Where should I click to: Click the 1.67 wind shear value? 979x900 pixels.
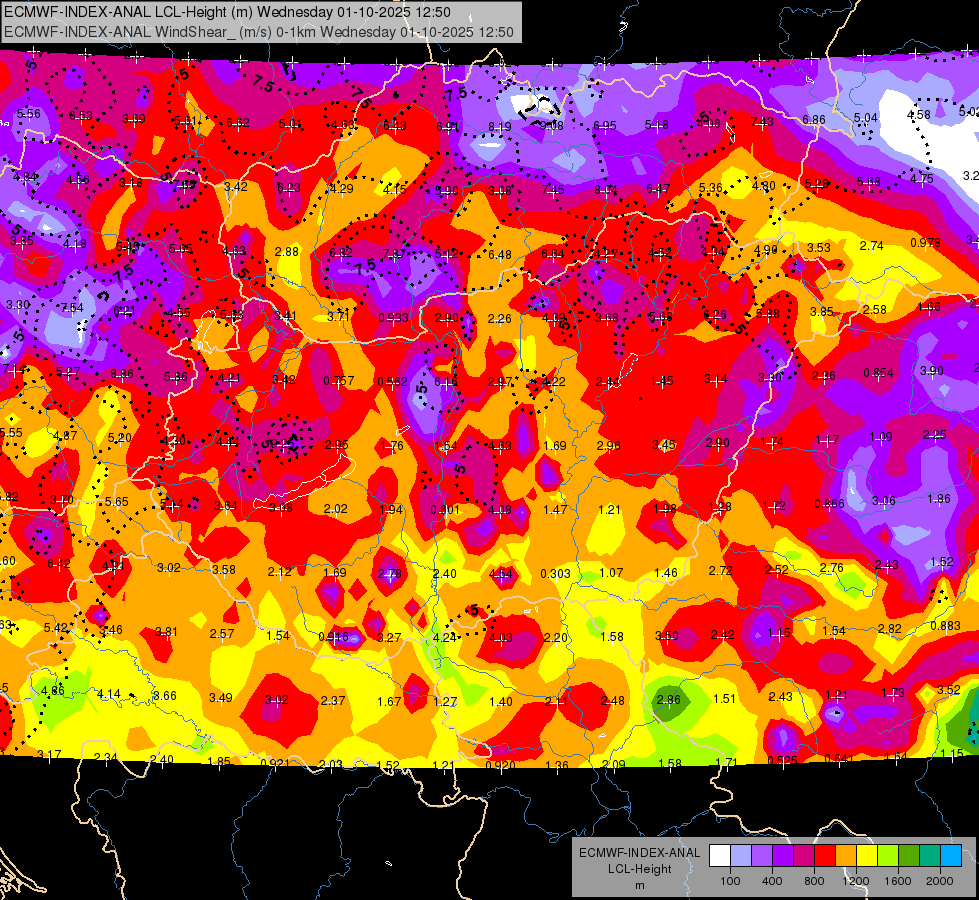(389, 701)
